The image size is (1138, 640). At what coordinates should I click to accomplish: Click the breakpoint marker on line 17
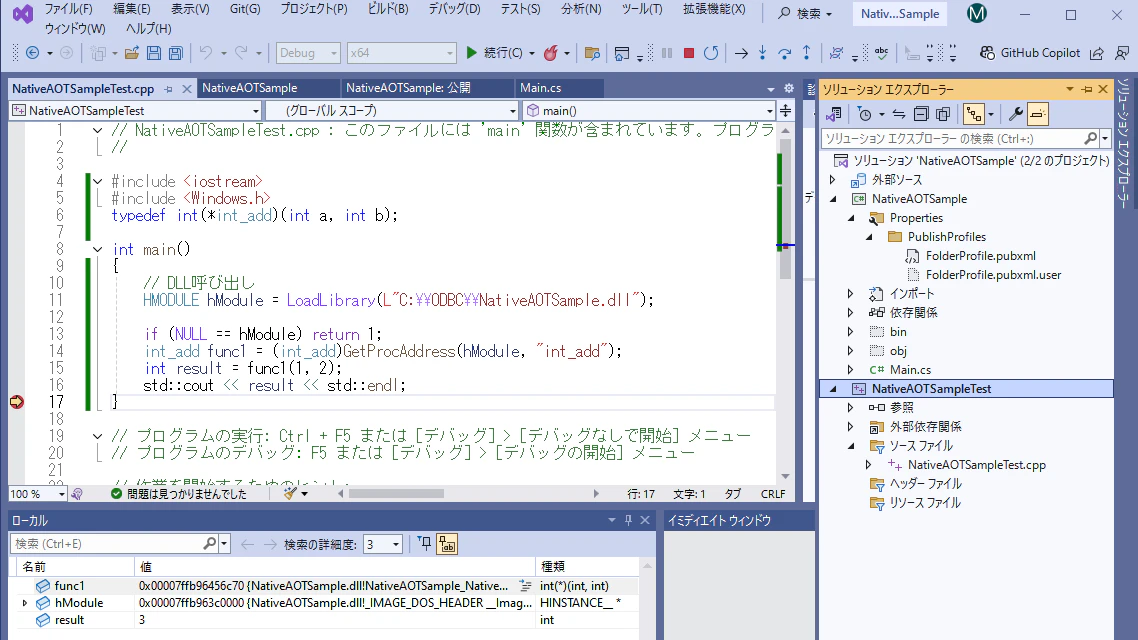point(17,402)
